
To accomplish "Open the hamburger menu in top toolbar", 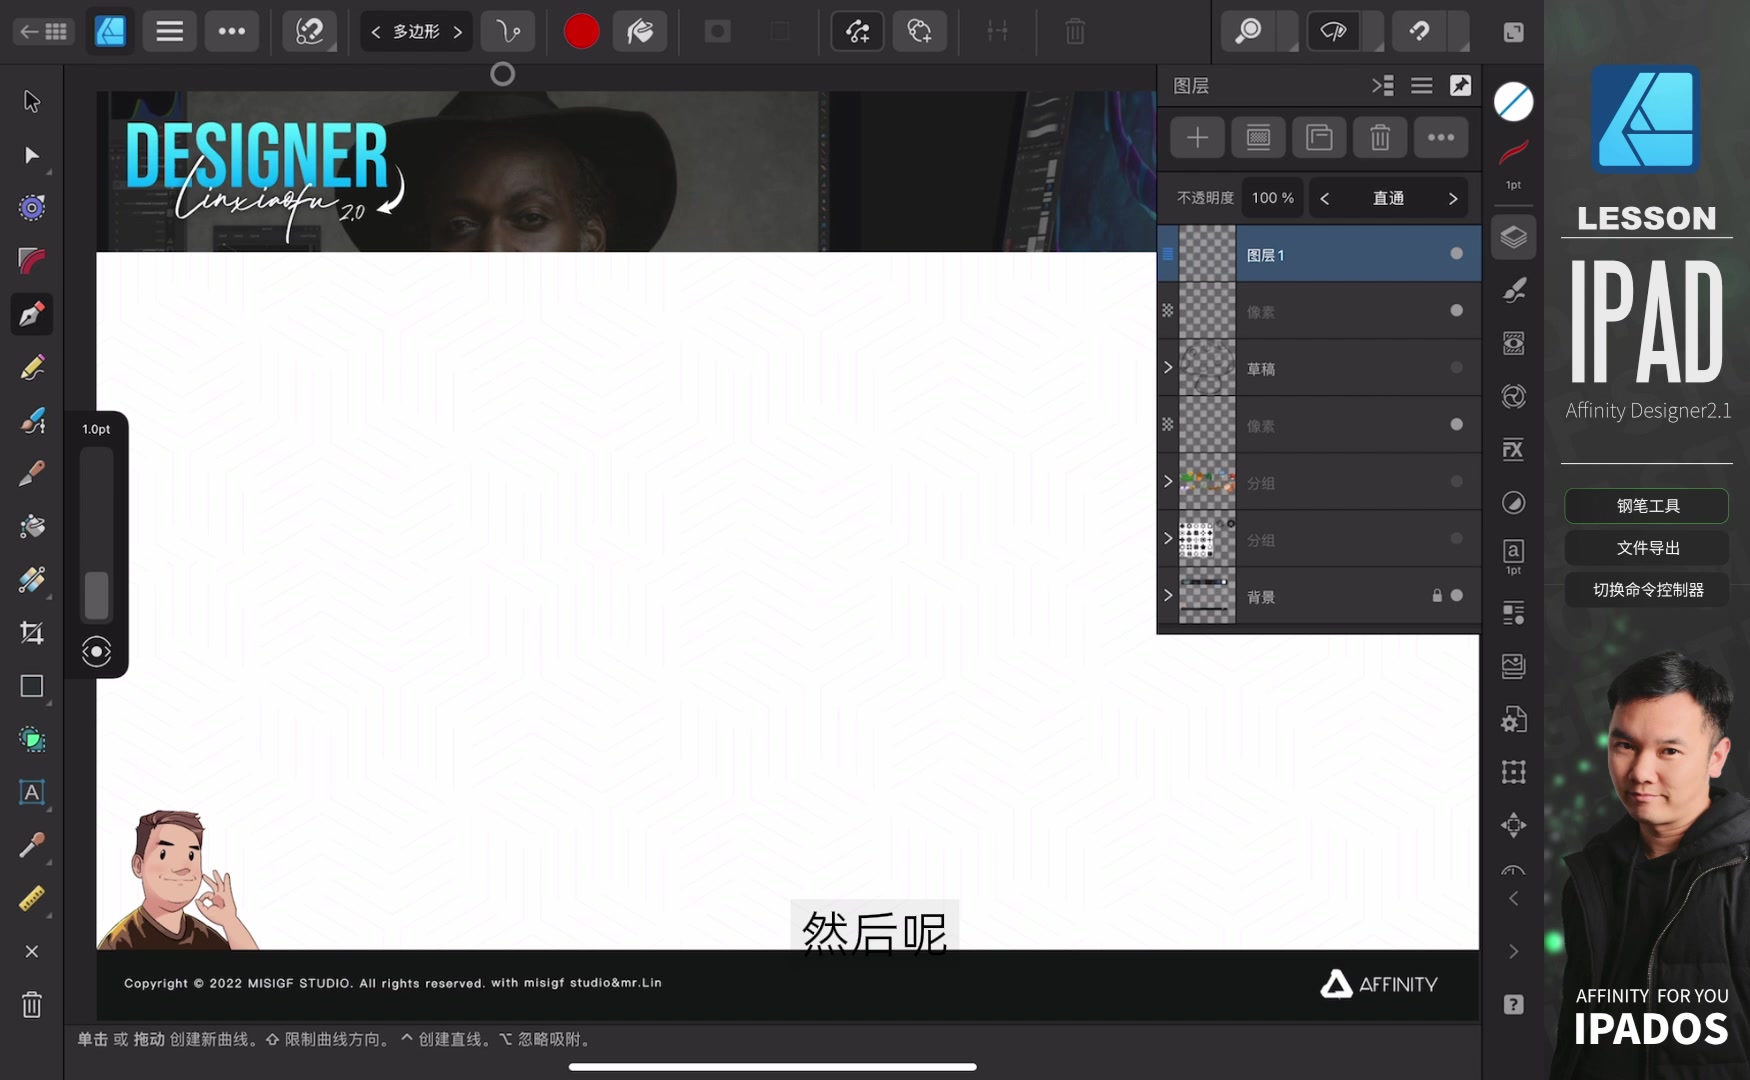I will [169, 31].
